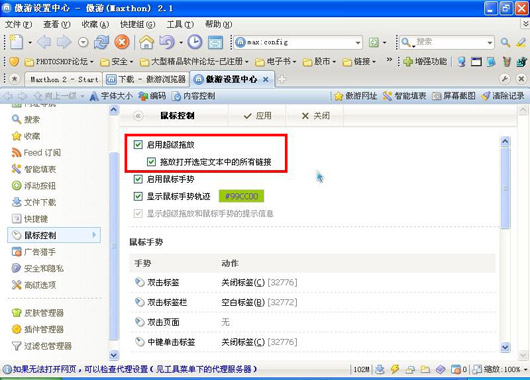Open the address bar dropdown arrow
The image size is (530, 380).
click(358, 43)
